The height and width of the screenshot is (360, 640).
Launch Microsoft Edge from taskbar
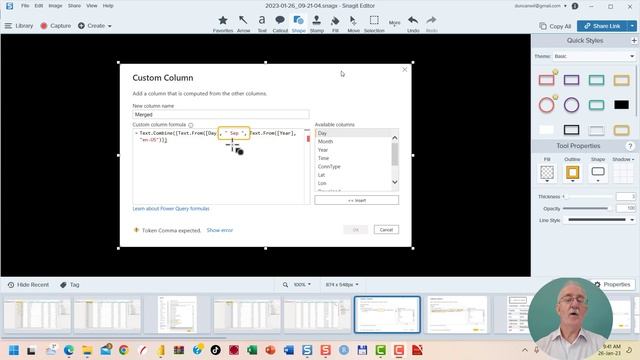69,350
